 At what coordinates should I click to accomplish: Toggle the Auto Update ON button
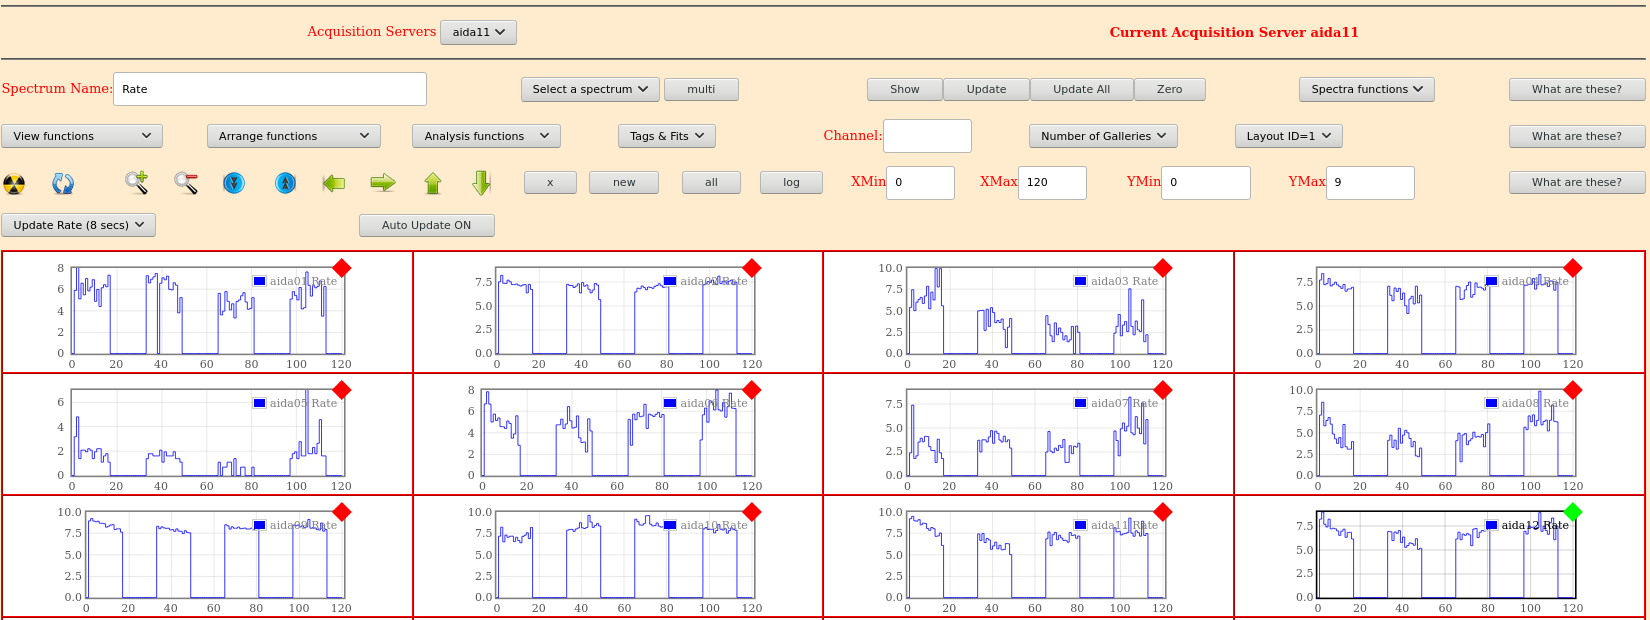[426, 225]
